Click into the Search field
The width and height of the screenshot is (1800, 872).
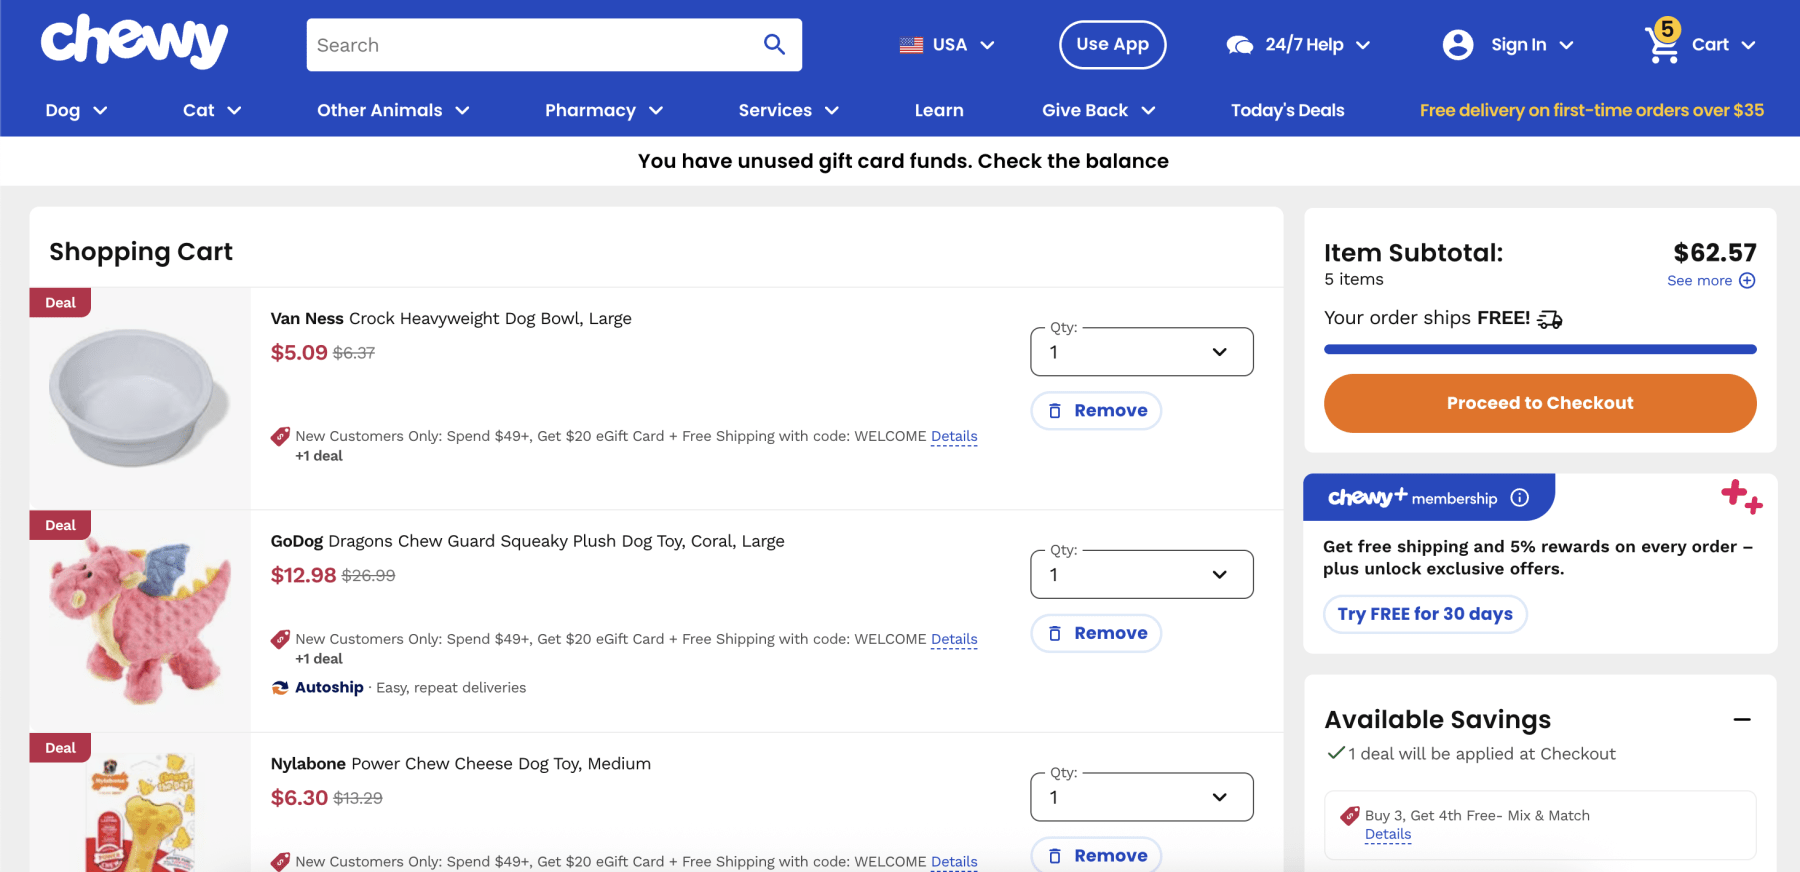[x=530, y=45]
